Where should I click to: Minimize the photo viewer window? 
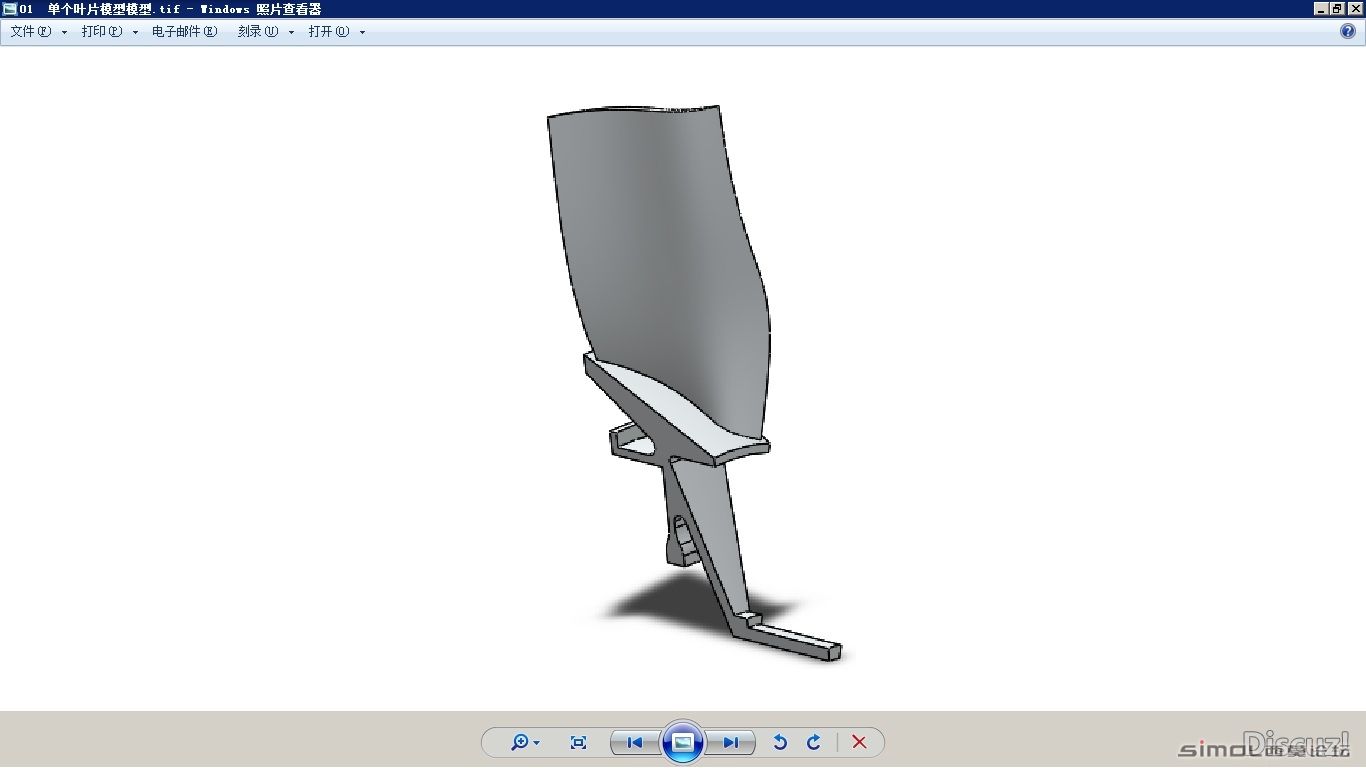pyautogui.click(x=1321, y=9)
